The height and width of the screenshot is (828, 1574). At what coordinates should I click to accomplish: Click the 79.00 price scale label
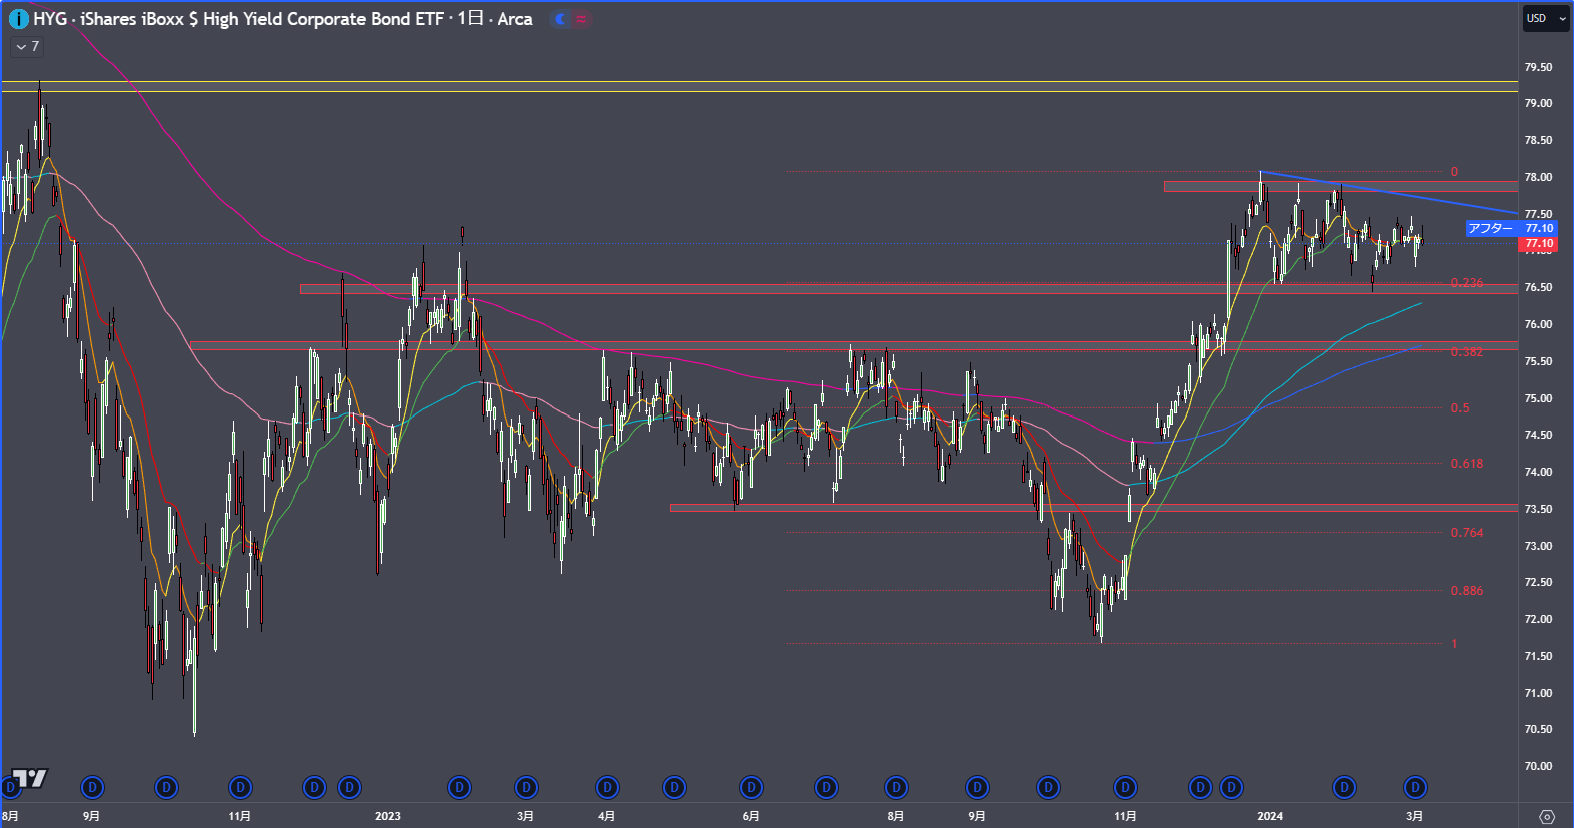[1538, 103]
